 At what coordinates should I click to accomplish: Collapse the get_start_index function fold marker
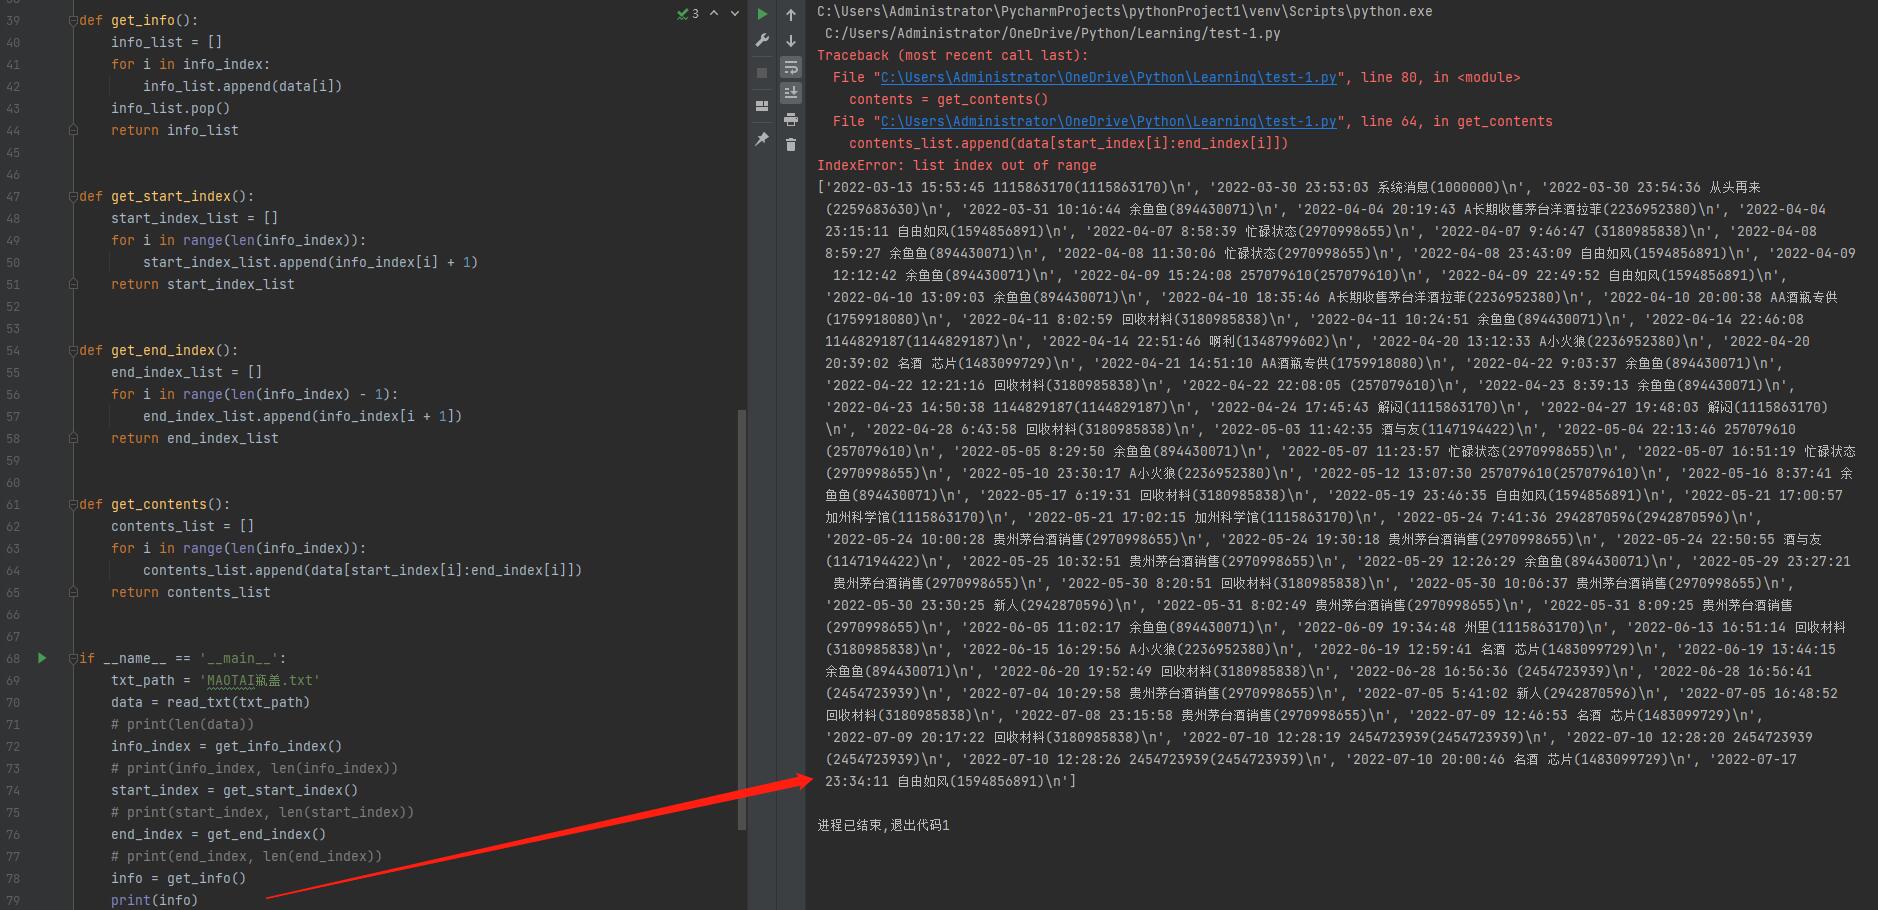74,196
